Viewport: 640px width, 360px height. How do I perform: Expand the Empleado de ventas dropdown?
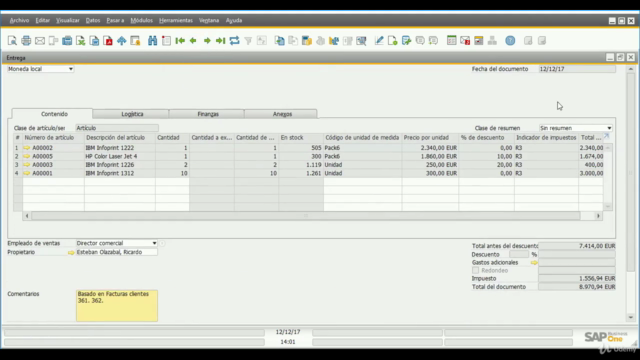(x=154, y=243)
